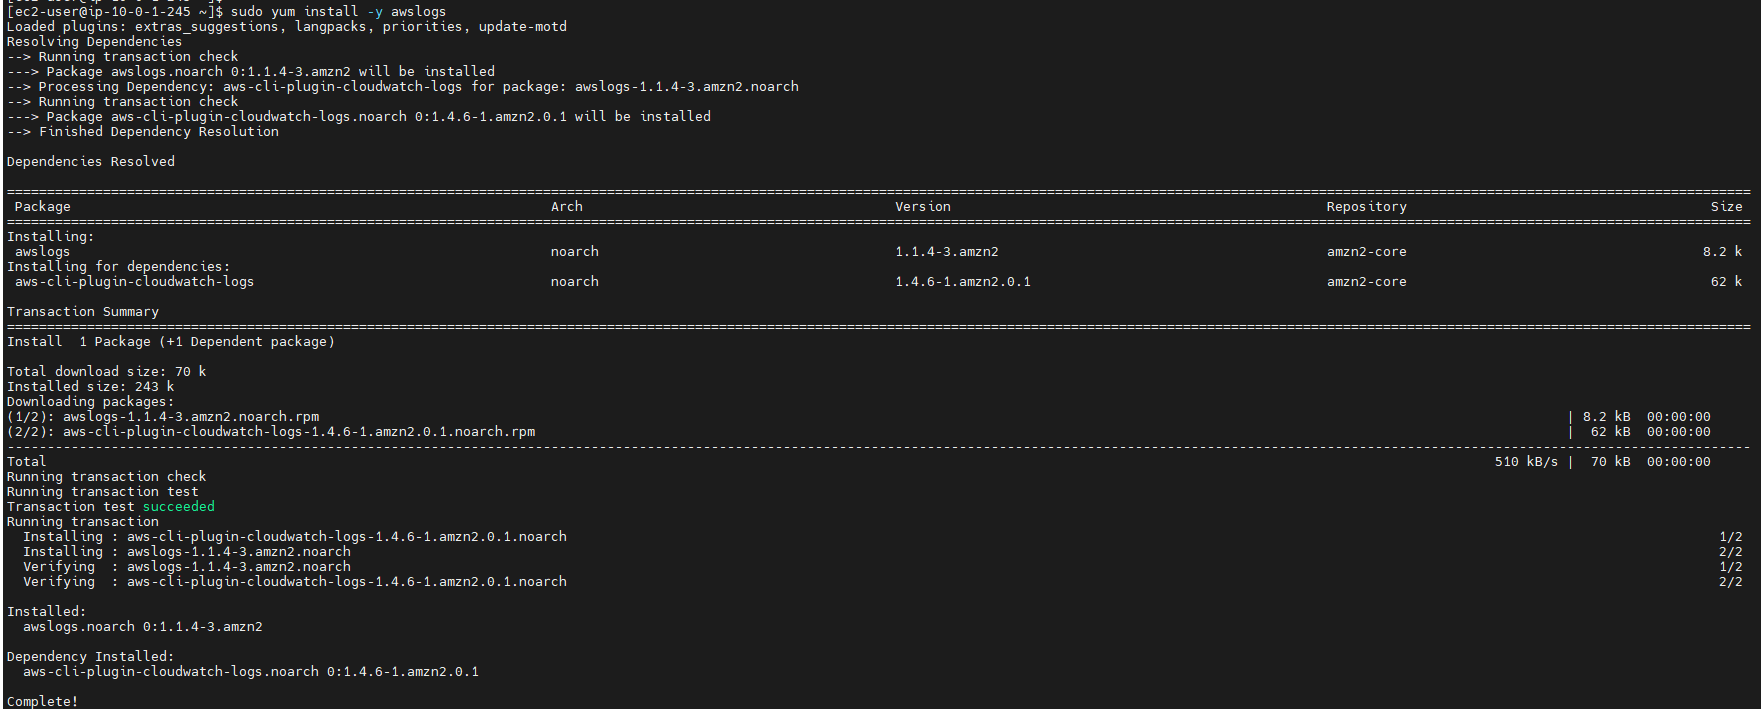Click the 'Repository' column header
Viewport: 1761px width, 709px height.
coord(1367,207)
